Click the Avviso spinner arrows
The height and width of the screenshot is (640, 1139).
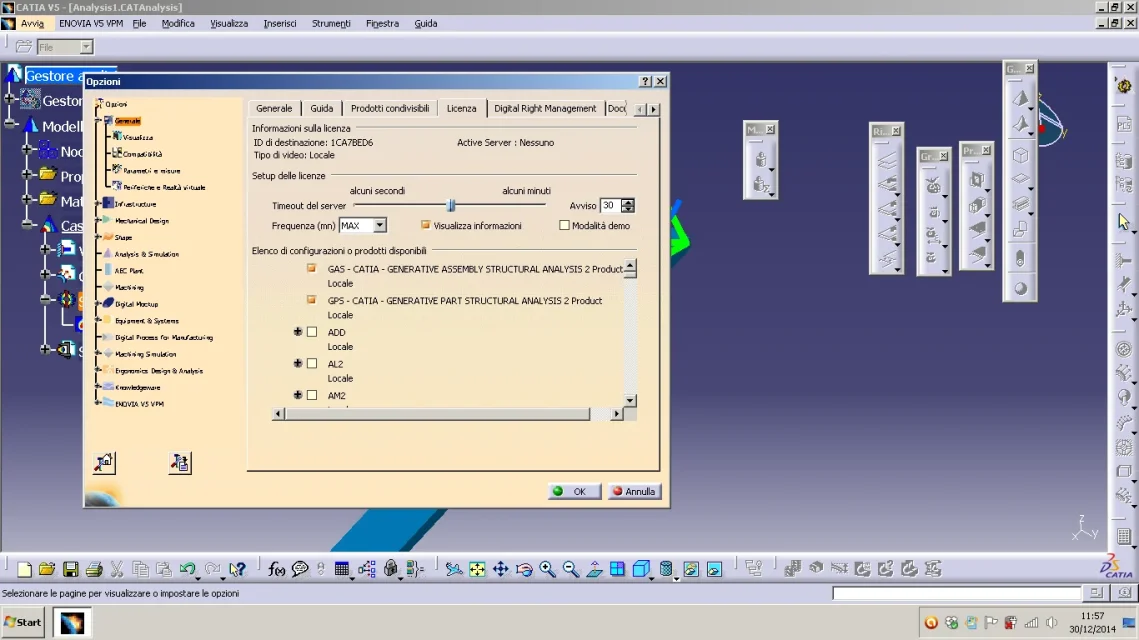tap(628, 206)
